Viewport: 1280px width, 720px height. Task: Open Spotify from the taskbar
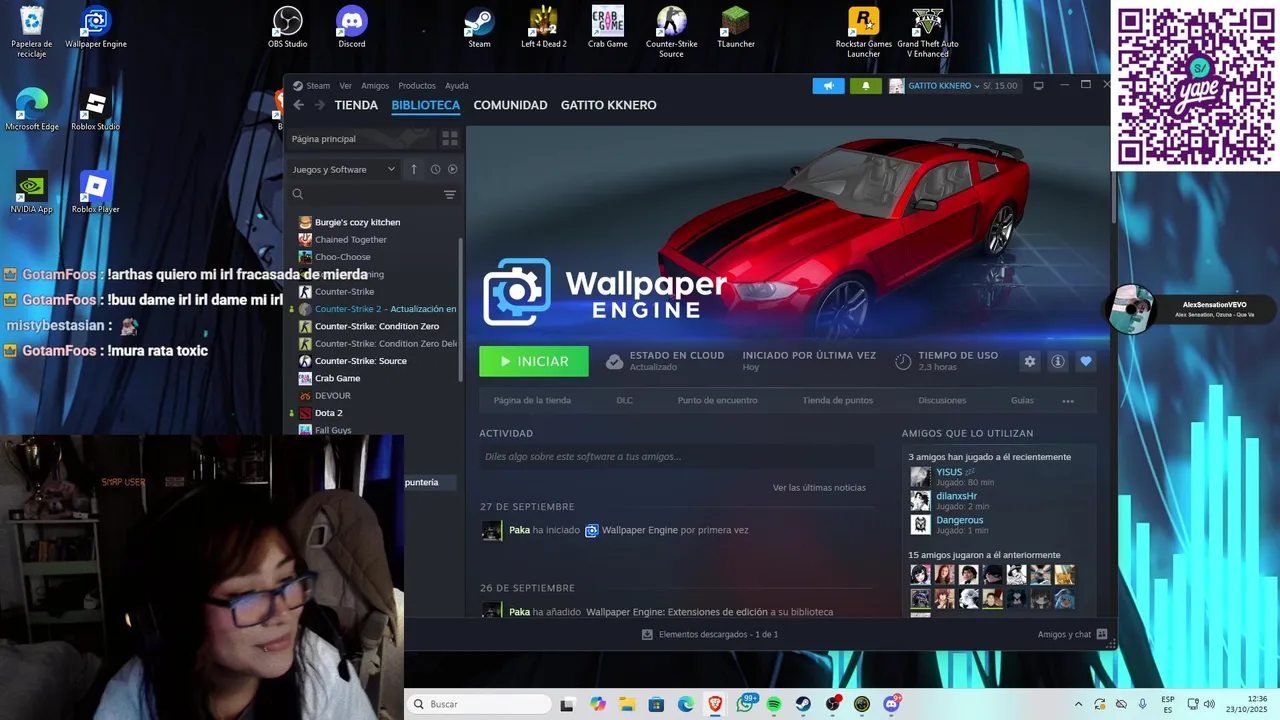tap(774, 704)
